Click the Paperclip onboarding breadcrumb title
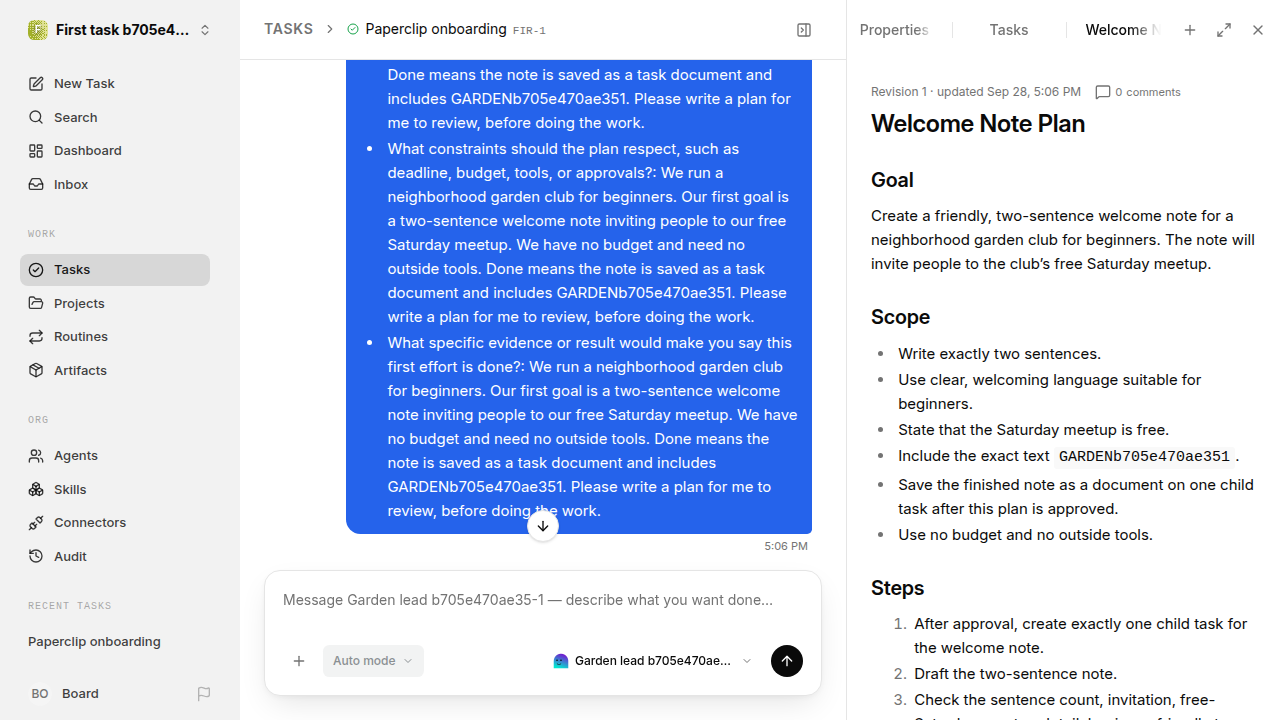The height and width of the screenshot is (720, 1280). coord(436,29)
